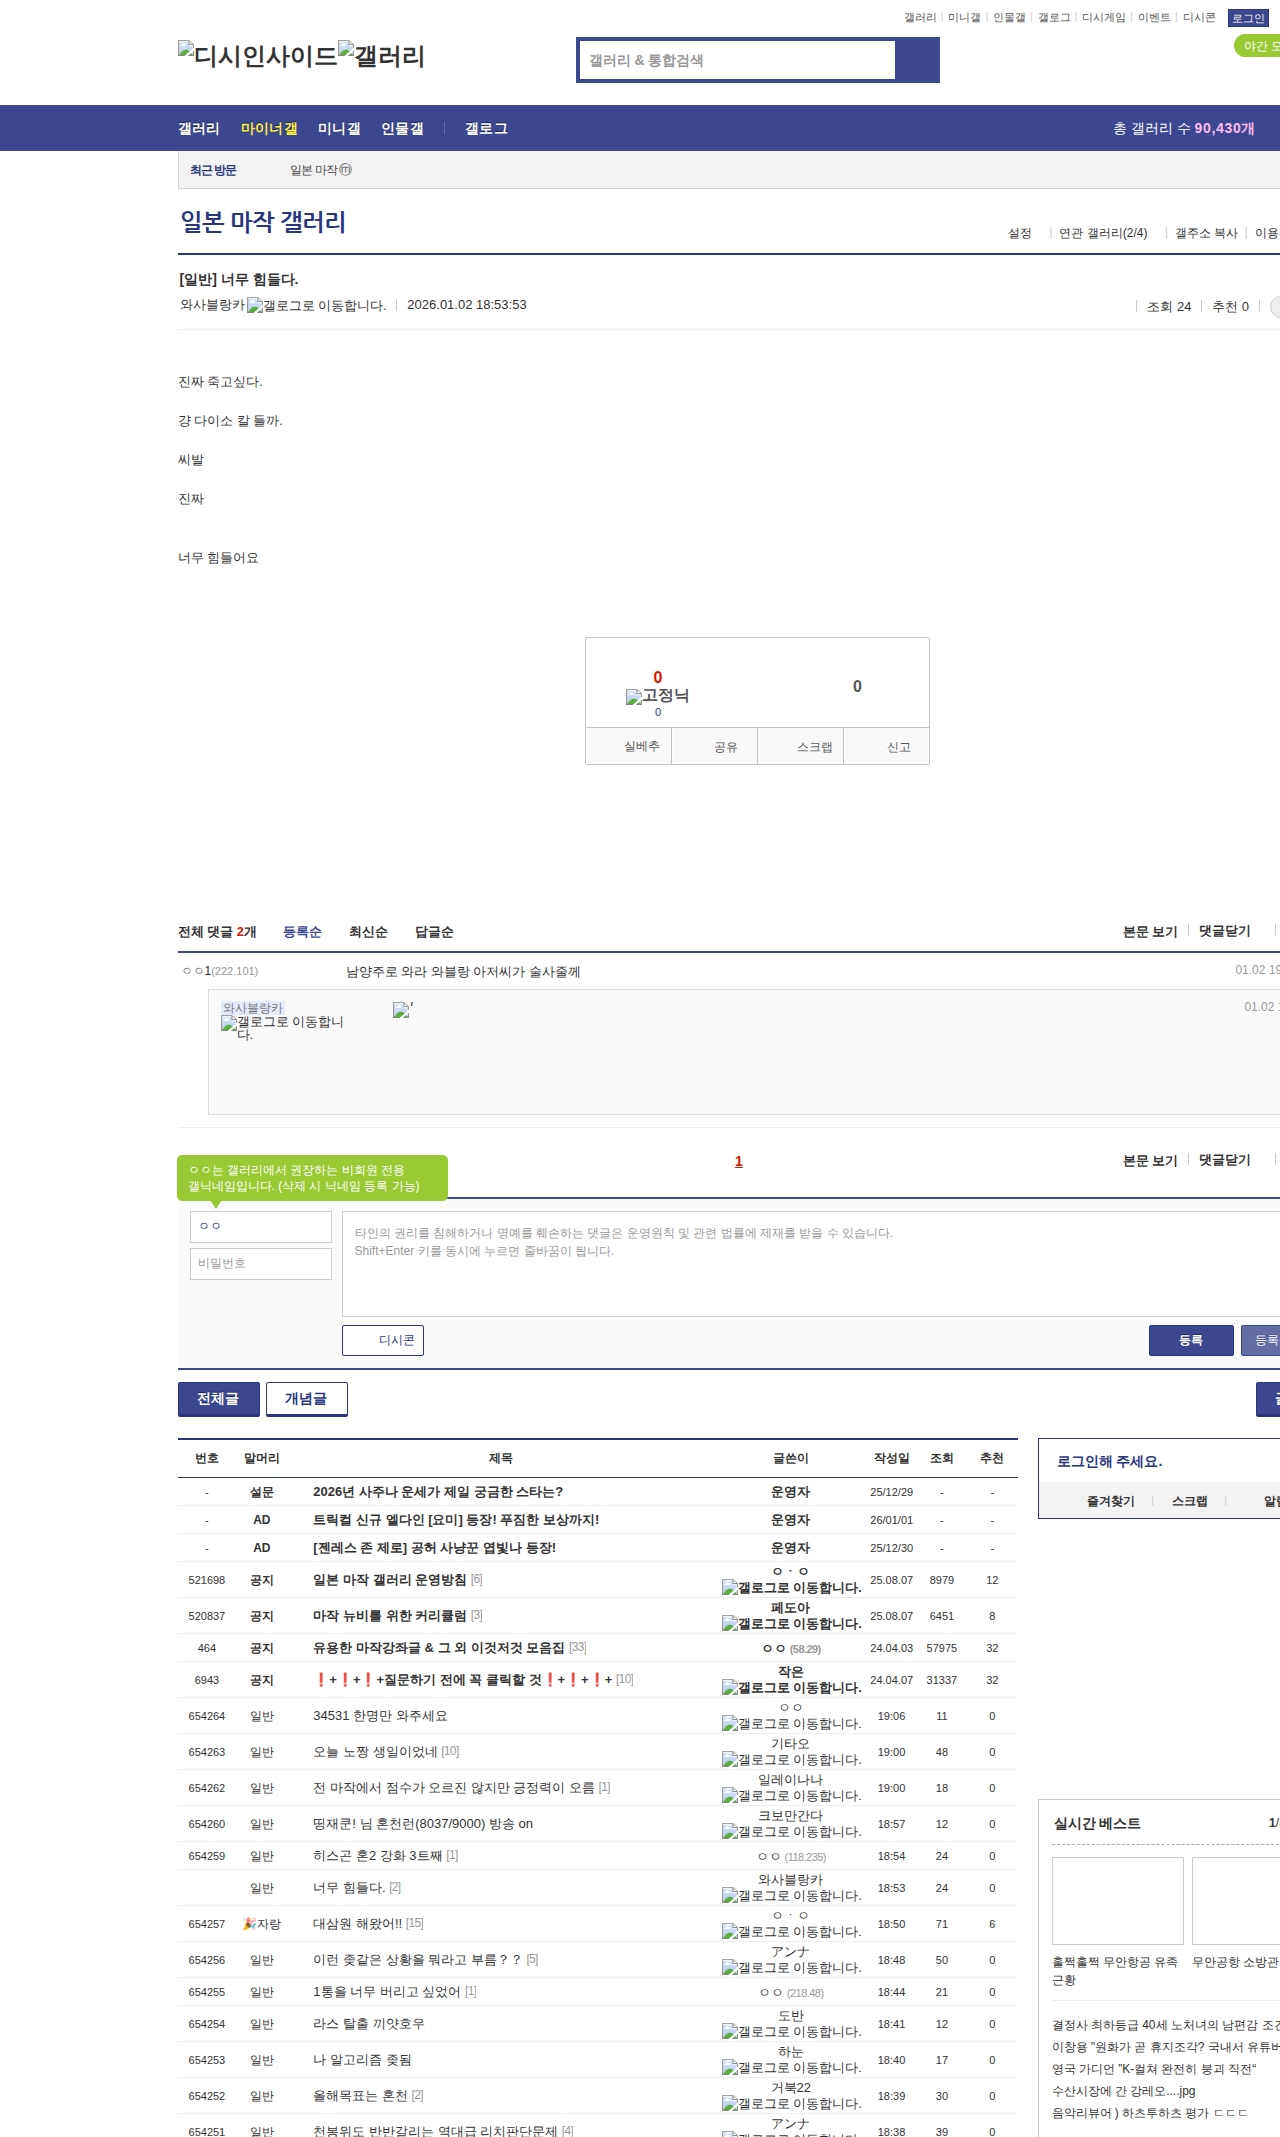
Task: Click the 비밀번호 password field
Action: [x=261, y=1263]
